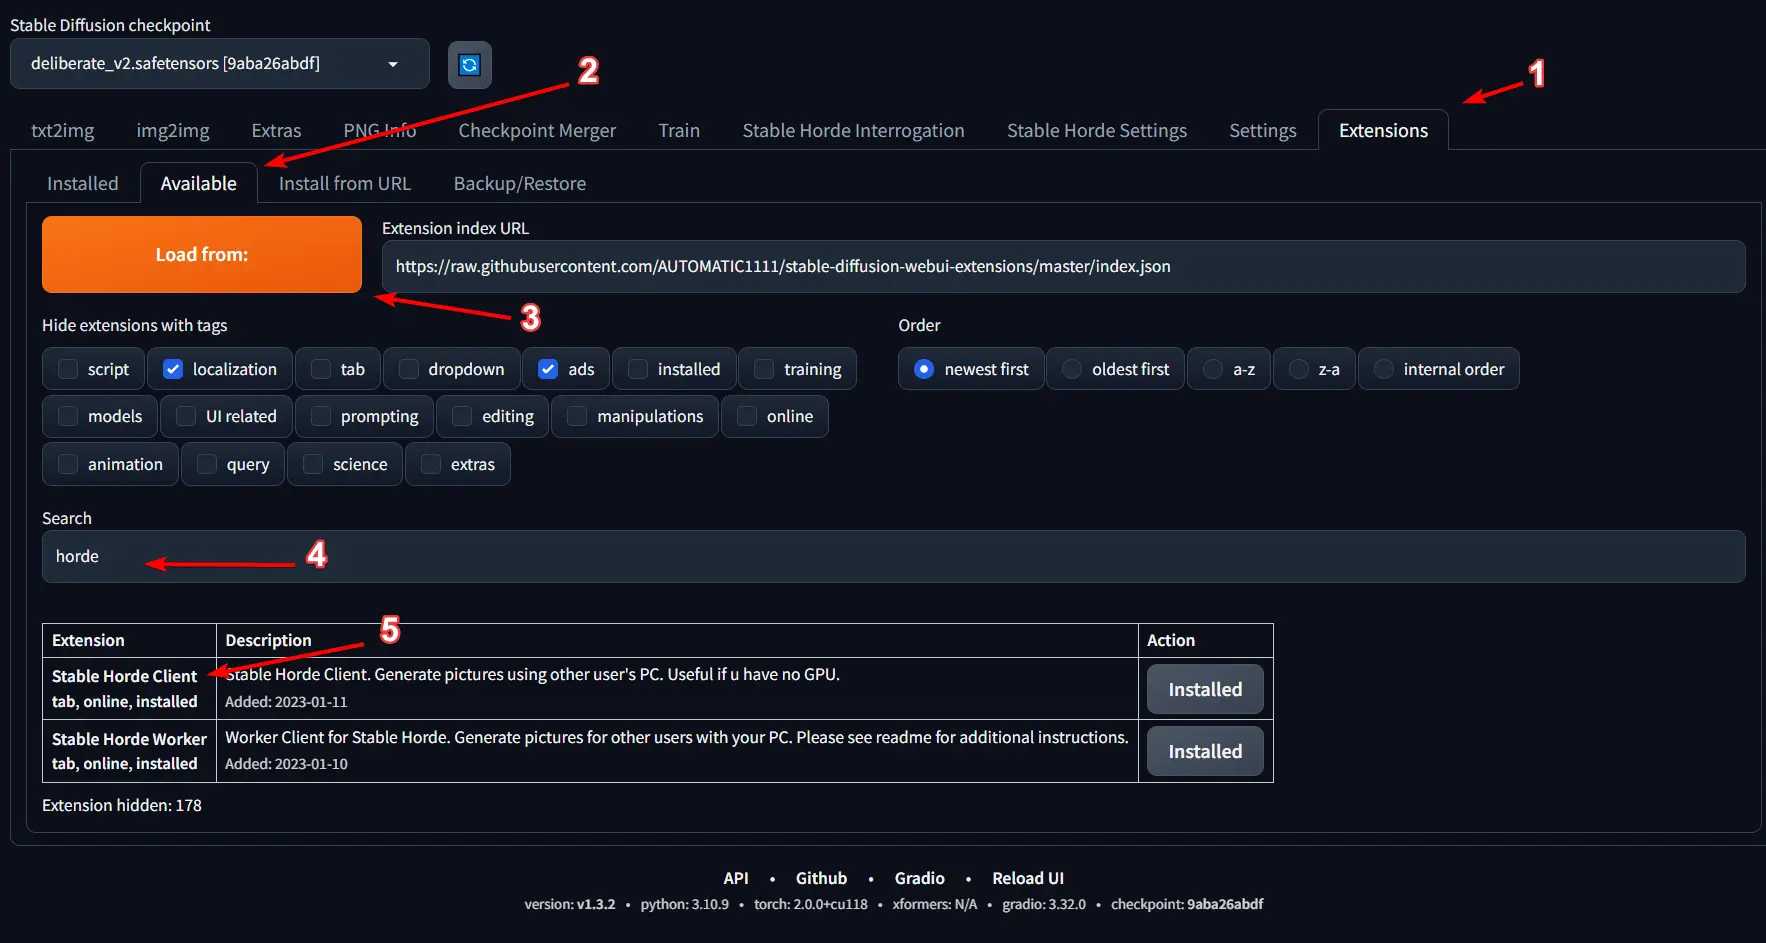Screen dimensions: 1766x943
Task: Open the Gradio footer link
Action: pyautogui.click(x=919, y=878)
